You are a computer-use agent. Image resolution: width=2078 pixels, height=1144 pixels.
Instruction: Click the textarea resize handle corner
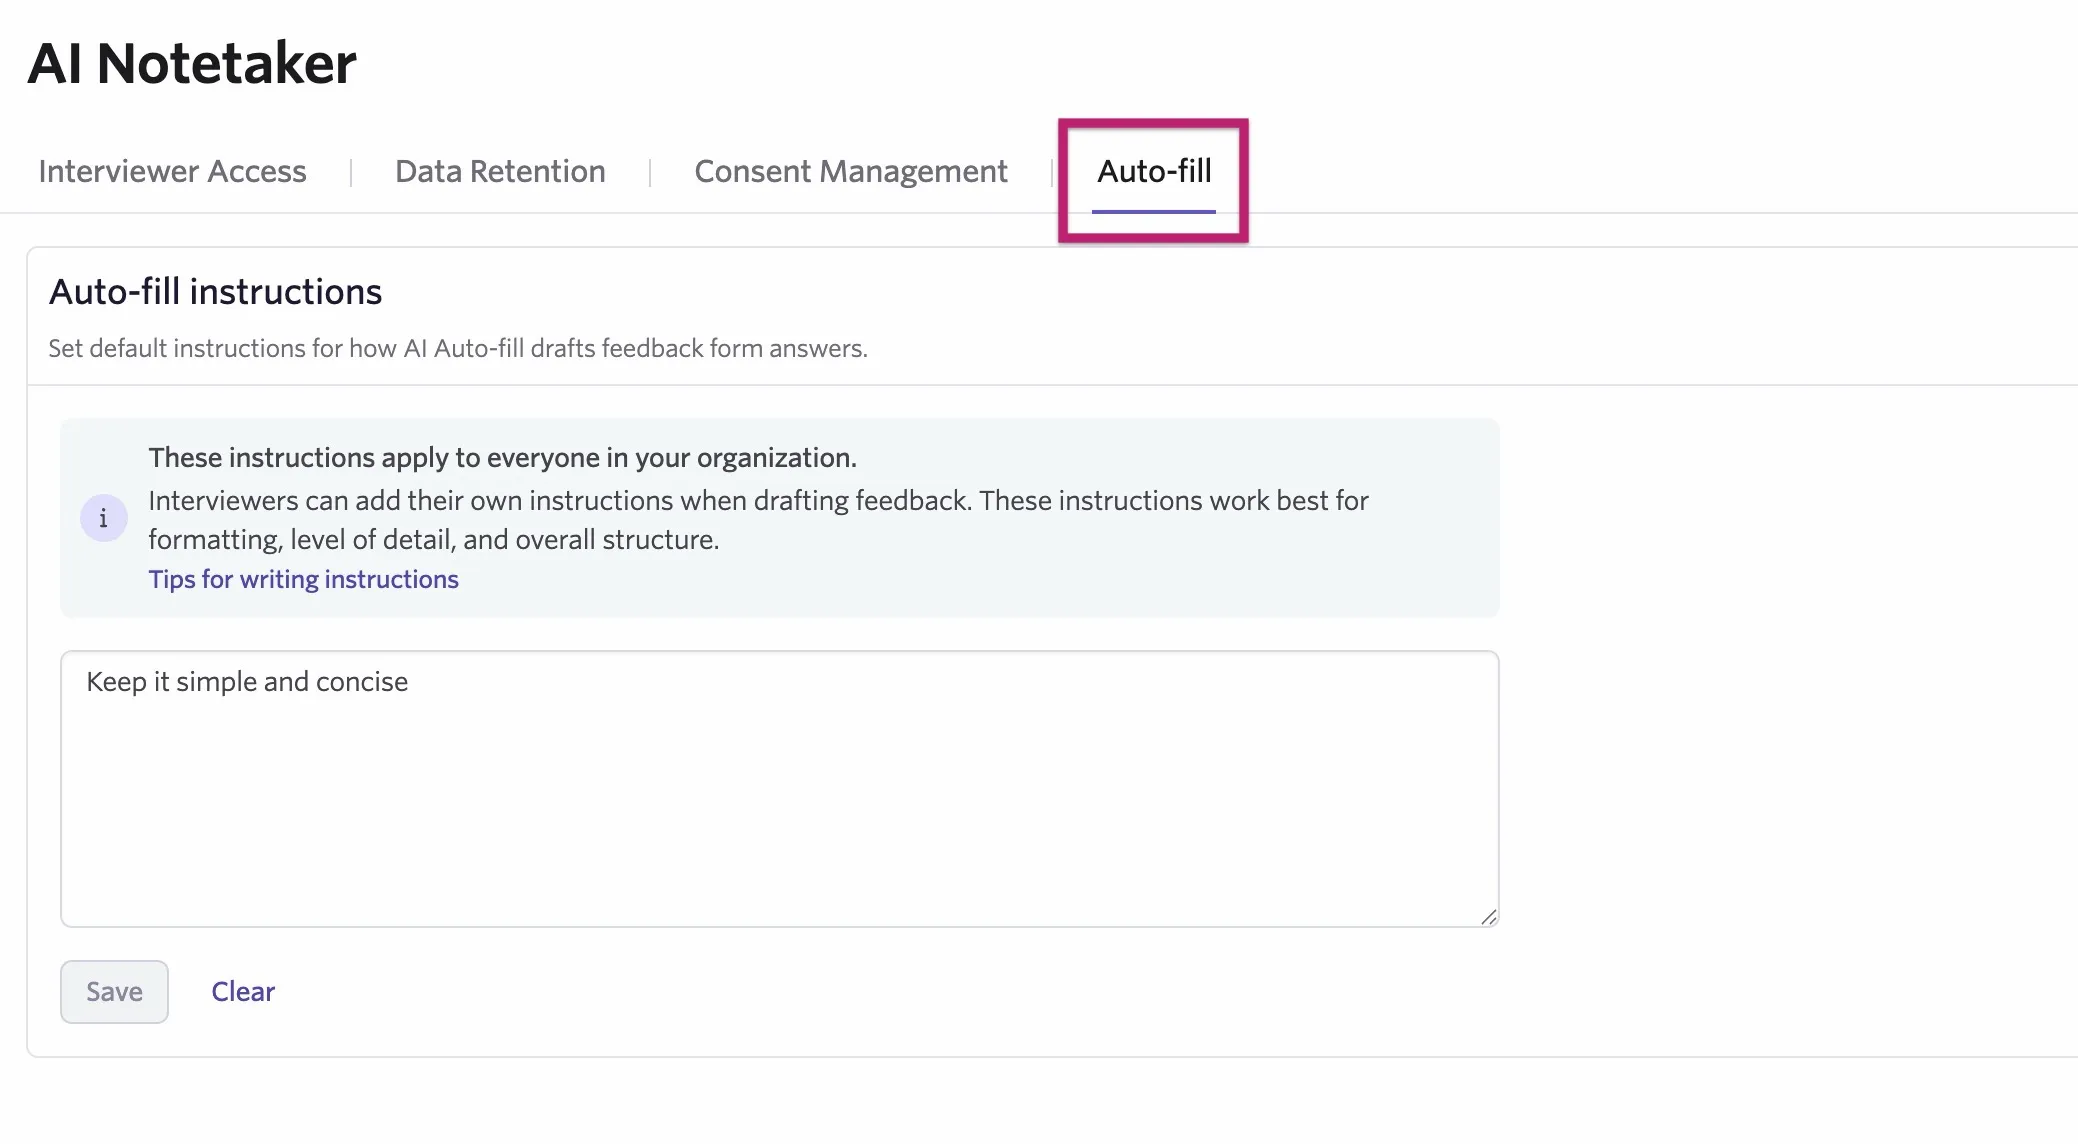coord(1488,916)
